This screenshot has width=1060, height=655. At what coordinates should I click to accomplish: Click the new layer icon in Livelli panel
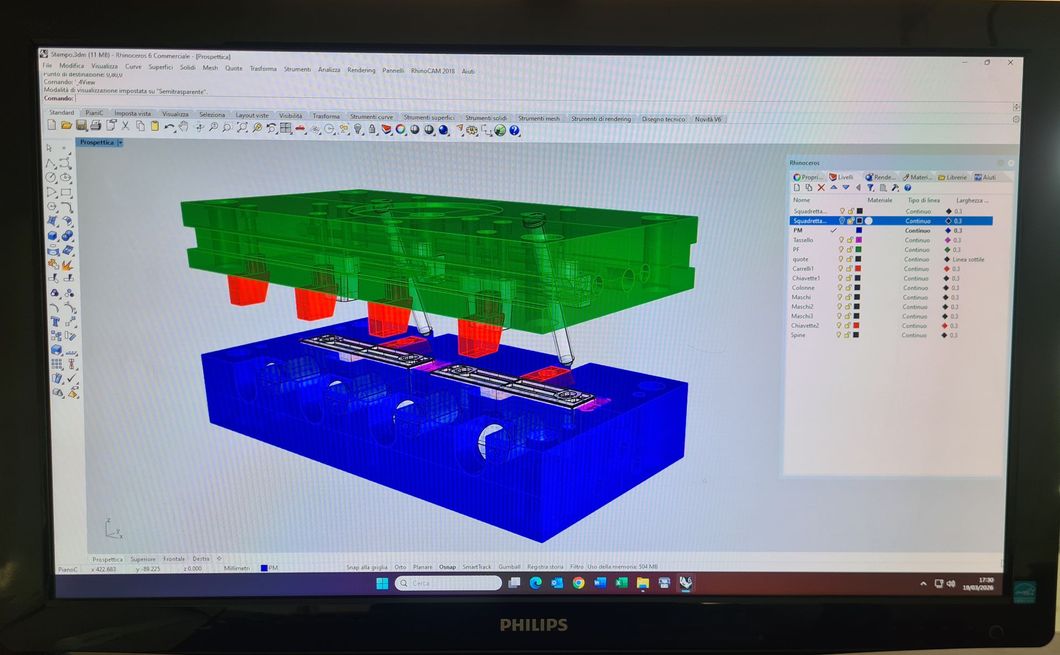[x=797, y=187]
